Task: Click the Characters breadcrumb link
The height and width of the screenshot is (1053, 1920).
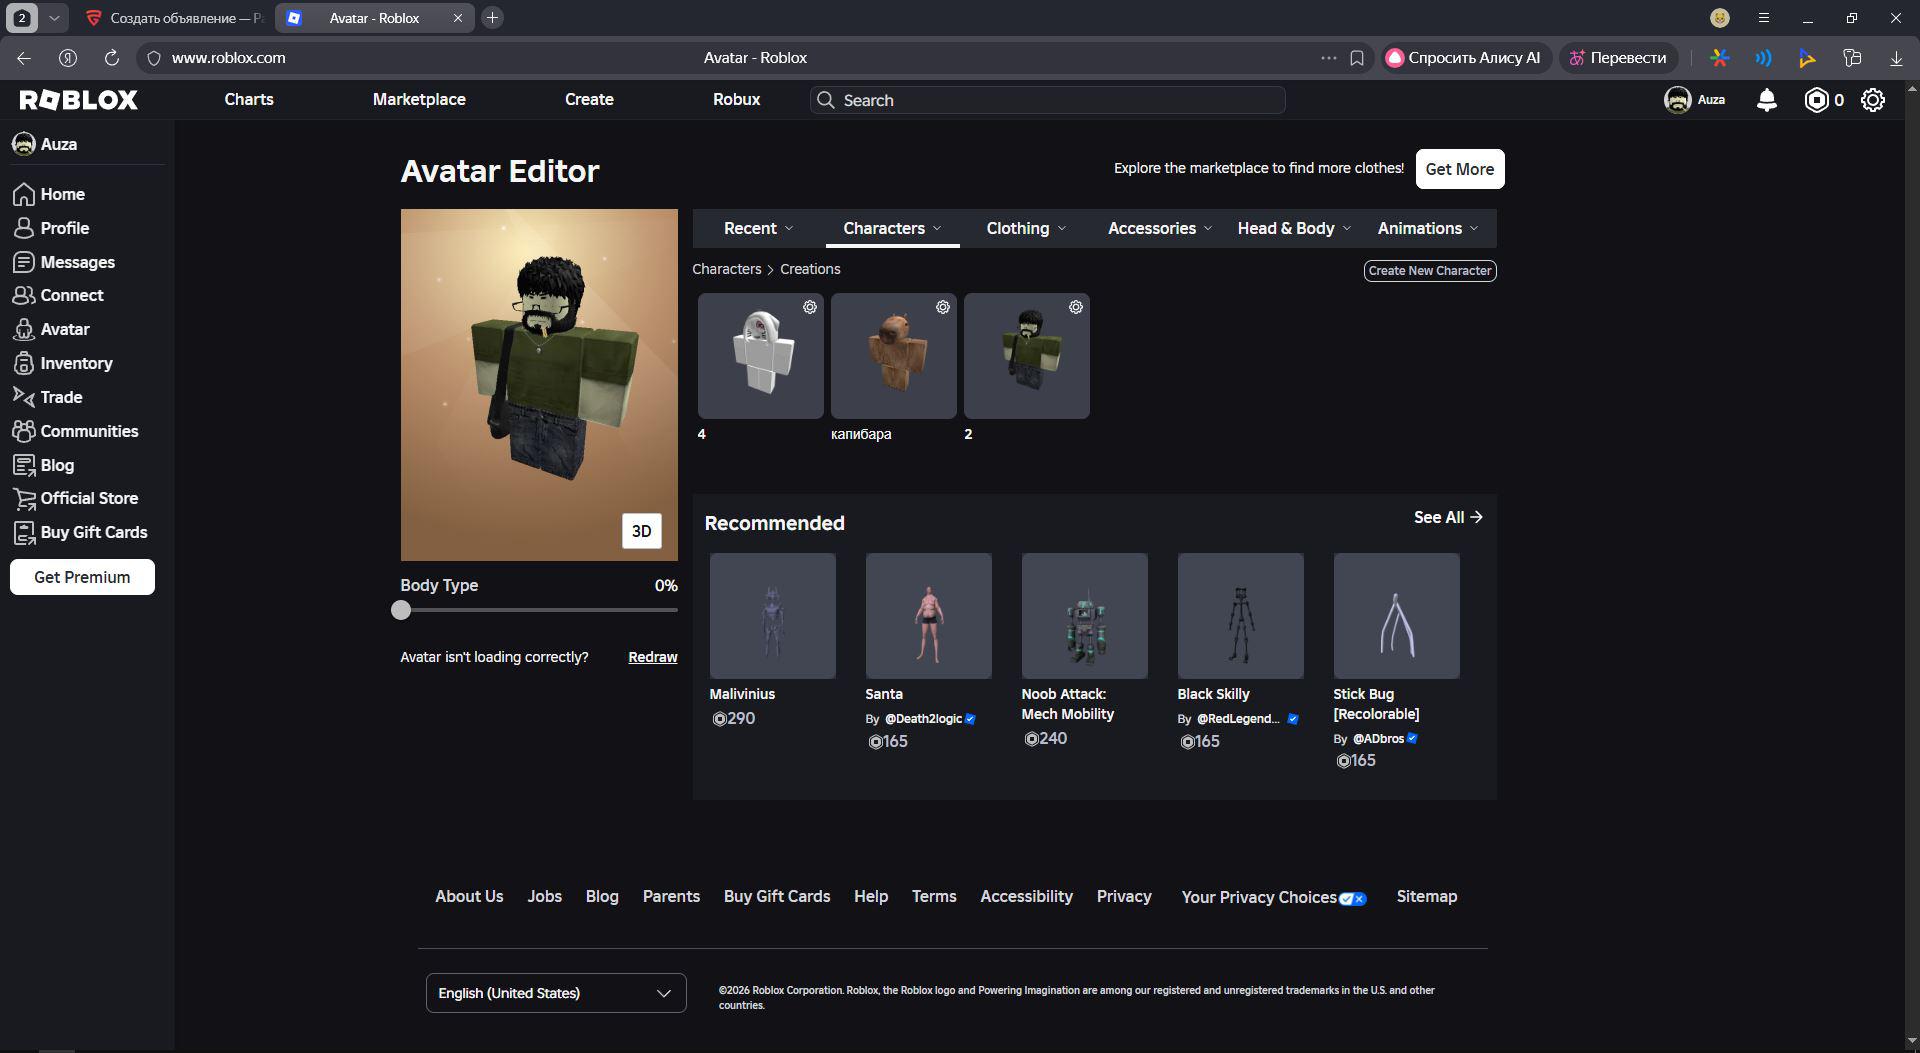Action: tap(727, 269)
